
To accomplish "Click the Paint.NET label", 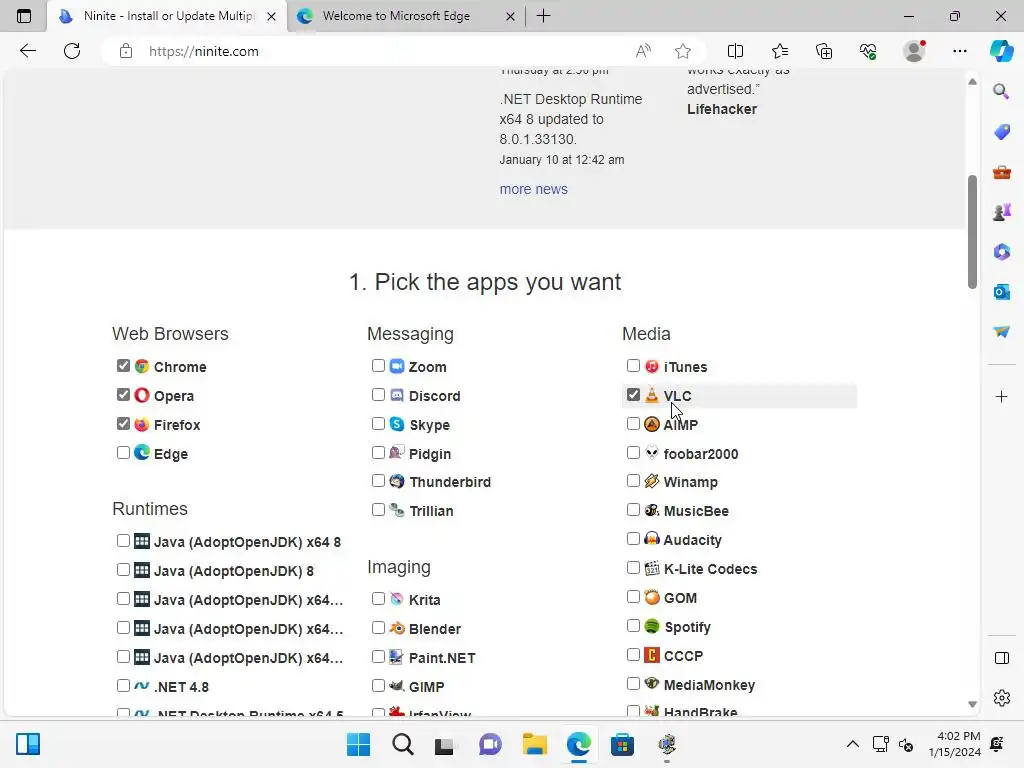I will point(442,658).
